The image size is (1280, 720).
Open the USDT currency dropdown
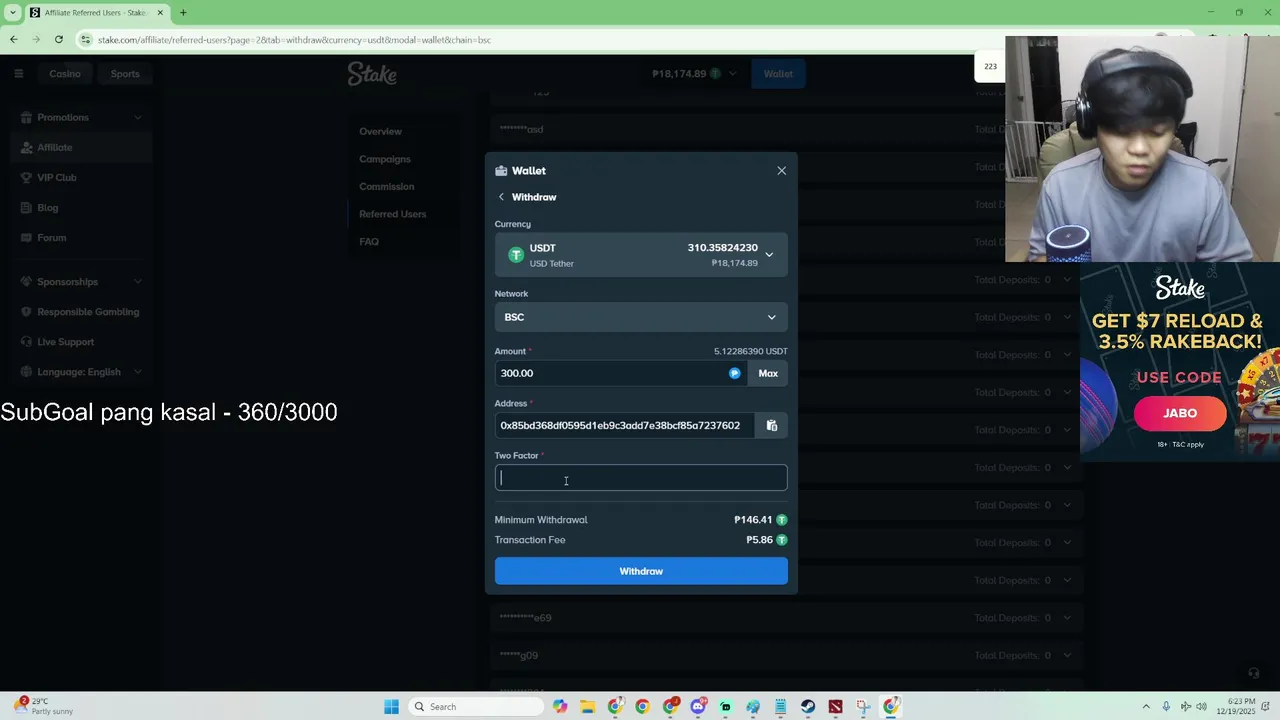[x=641, y=255]
